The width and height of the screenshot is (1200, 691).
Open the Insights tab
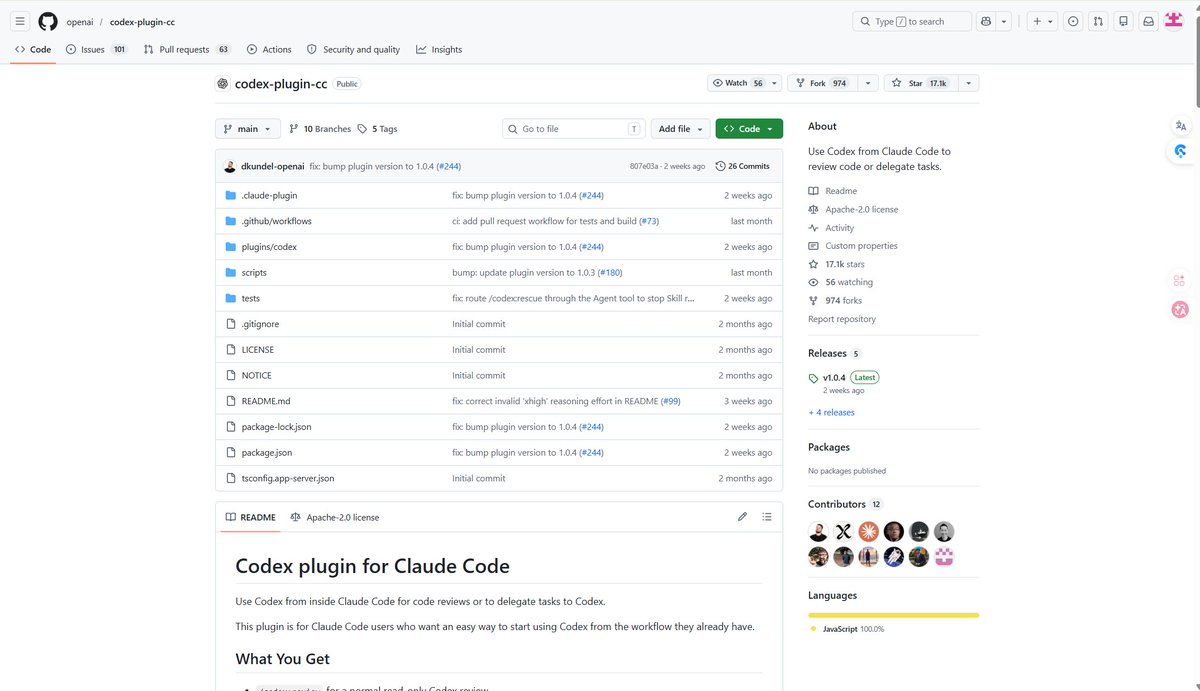(x=439, y=49)
